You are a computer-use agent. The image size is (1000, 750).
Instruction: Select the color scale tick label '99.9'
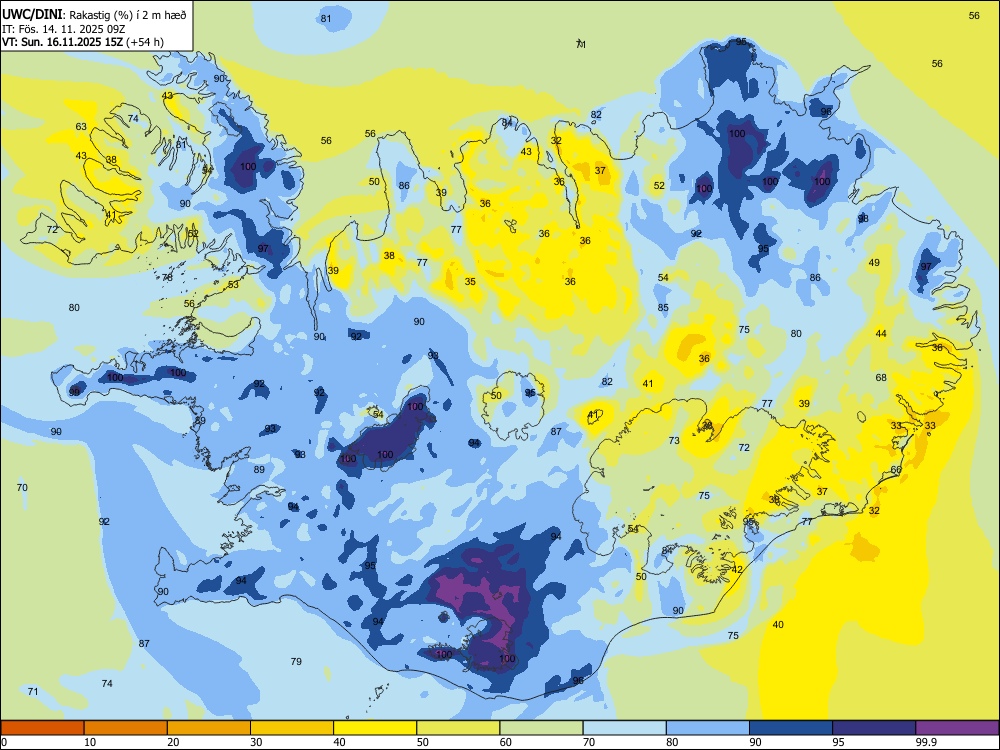pyautogui.click(x=925, y=742)
